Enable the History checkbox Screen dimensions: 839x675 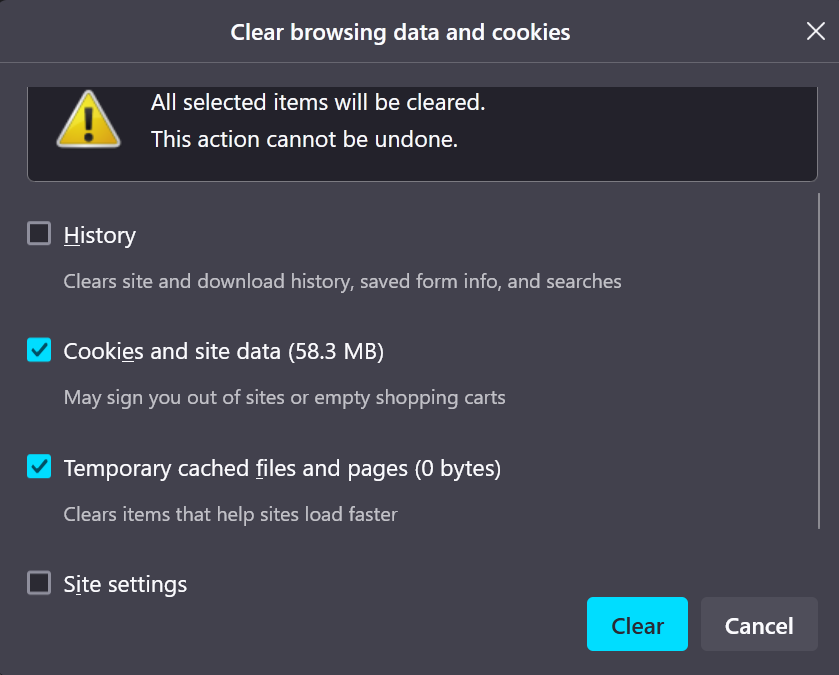coord(39,234)
